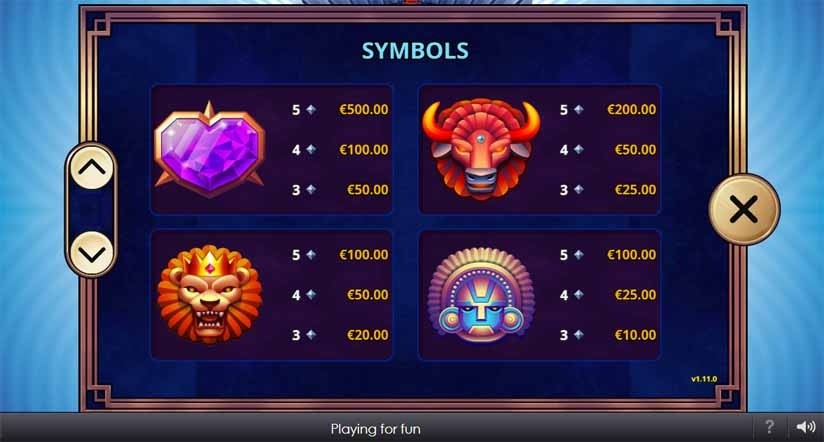Image resolution: width=824 pixels, height=442 pixels.
Task: Click the version label v1.11.0
Action: [704, 379]
